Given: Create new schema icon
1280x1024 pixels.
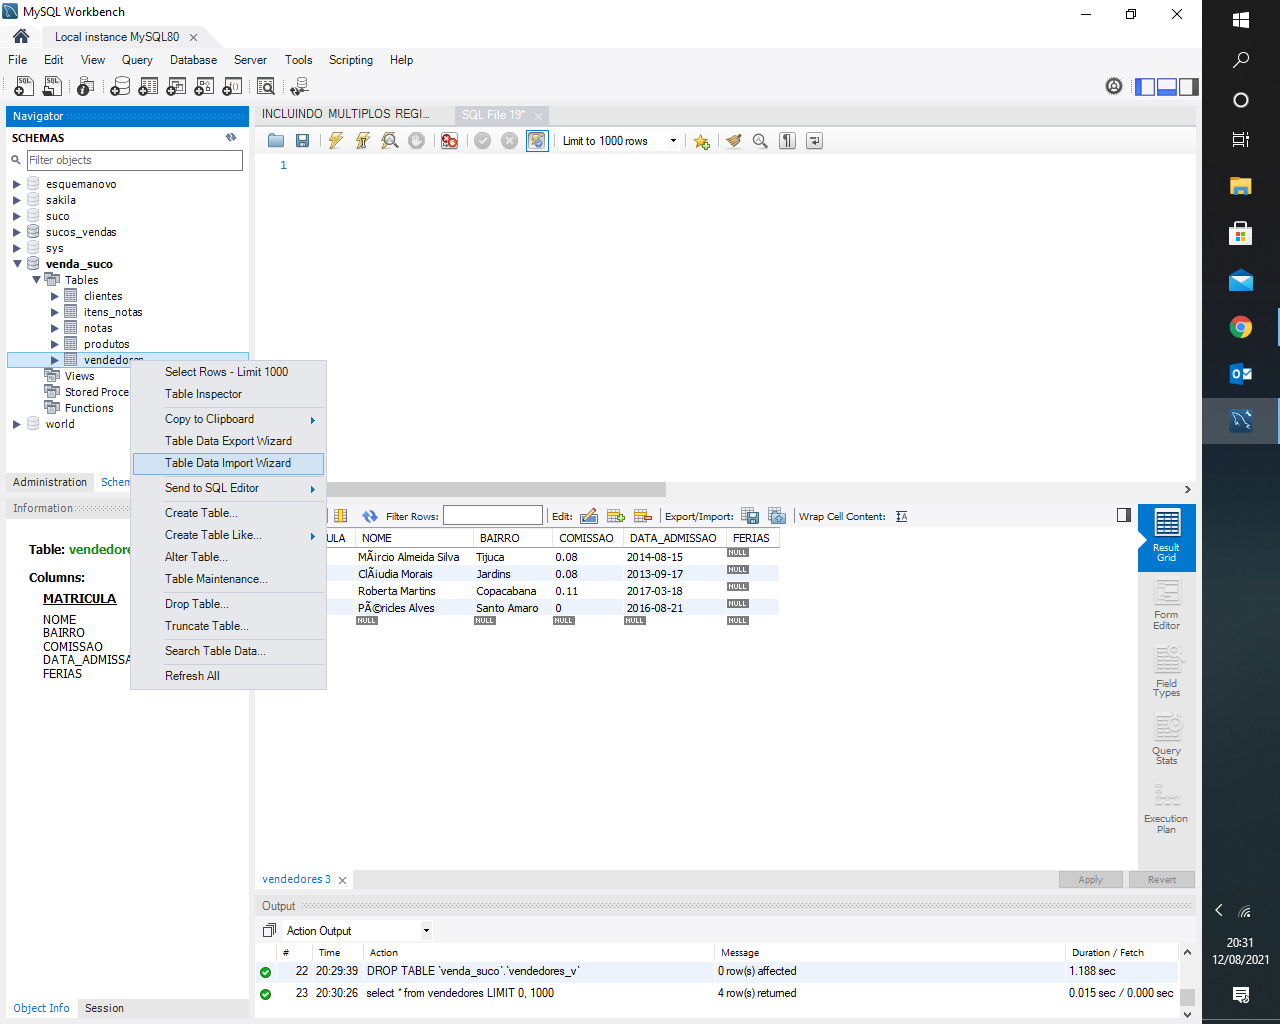Looking at the screenshot, I should (x=120, y=87).
